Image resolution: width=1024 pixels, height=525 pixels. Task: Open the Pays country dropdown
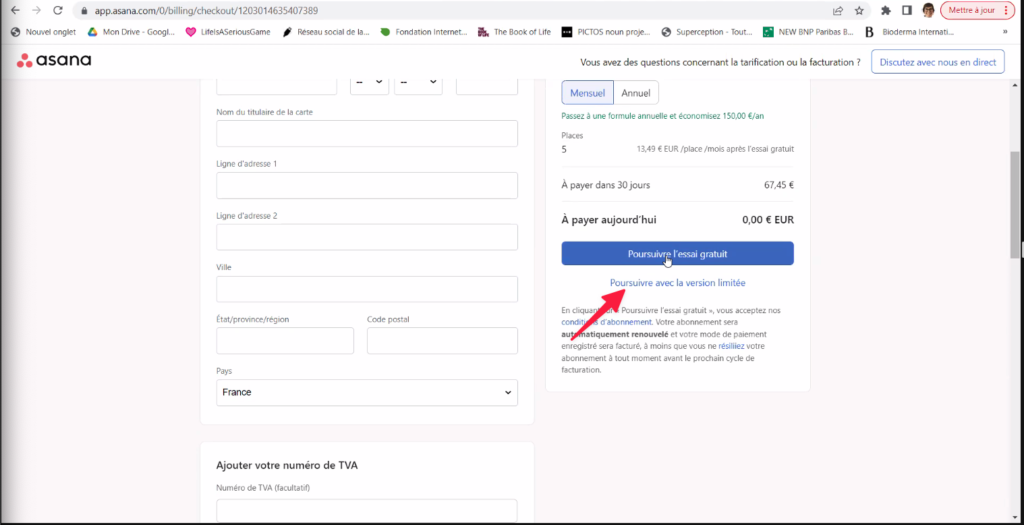[x=367, y=392]
